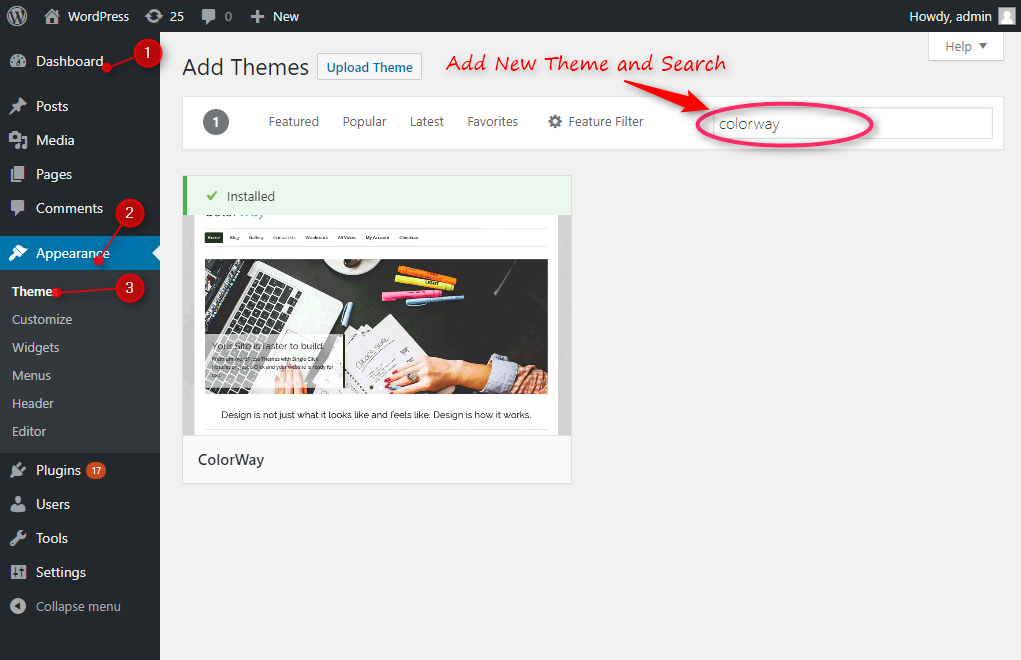This screenshot has height=660, width=1021.
Task: Click the Users person icon
Action: click(x=18, y=504)
